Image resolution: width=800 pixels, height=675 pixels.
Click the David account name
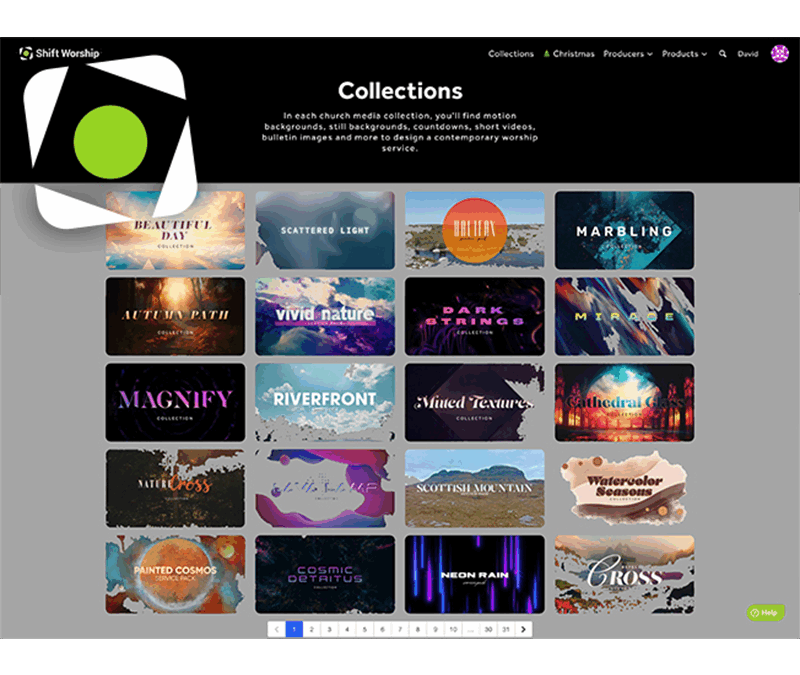[x=747, y=54]
